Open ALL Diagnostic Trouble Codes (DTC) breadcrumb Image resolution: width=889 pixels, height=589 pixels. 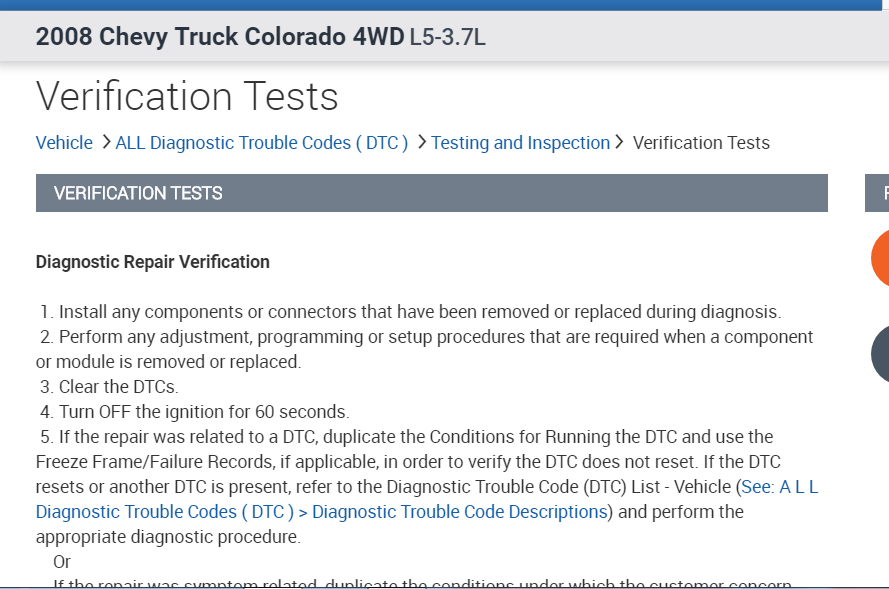pyautogui.click(x=262, y=143)
